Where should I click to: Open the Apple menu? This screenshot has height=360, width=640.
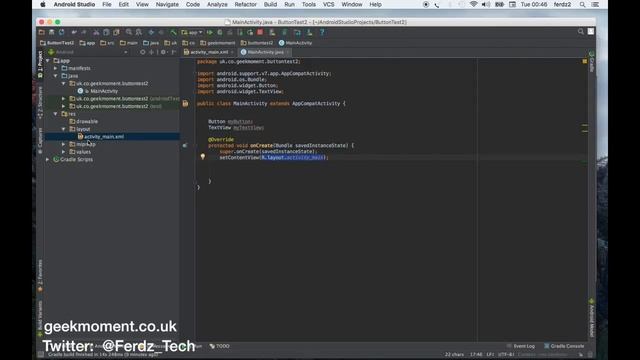click(43, 4)
